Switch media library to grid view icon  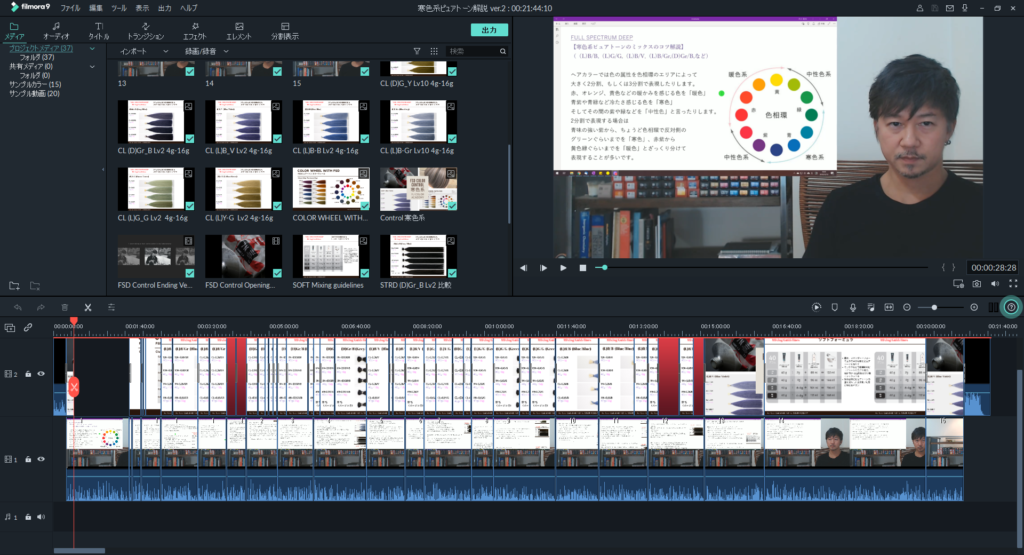pos(433,51)
